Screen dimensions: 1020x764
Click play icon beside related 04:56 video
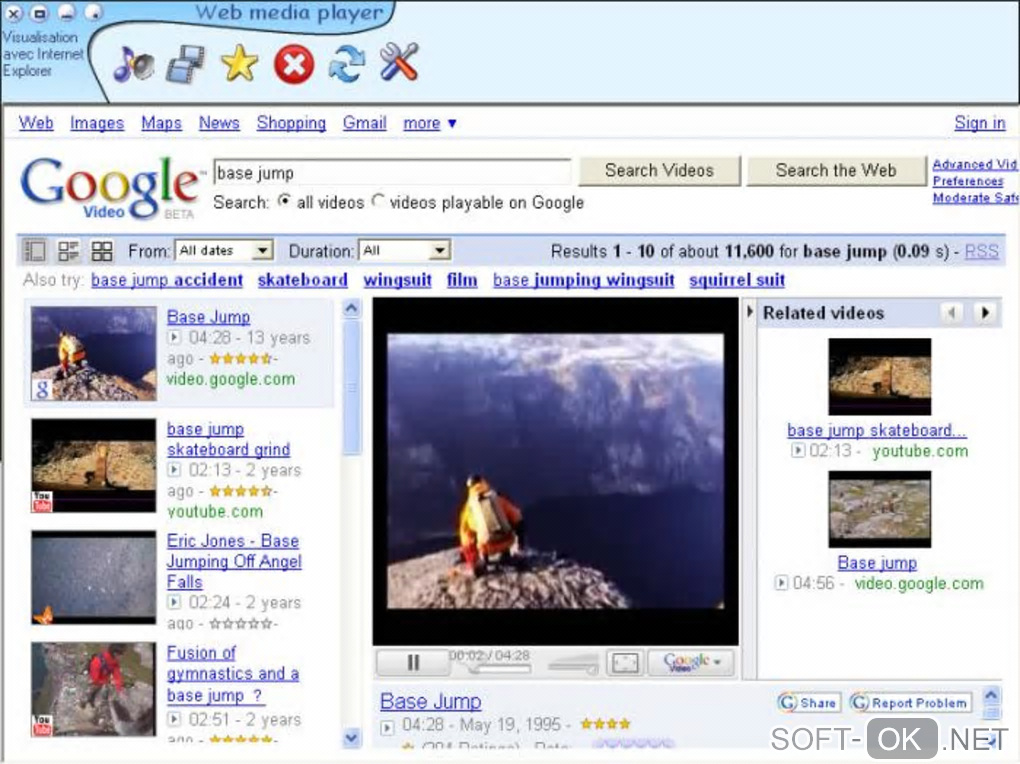(781, 582)
